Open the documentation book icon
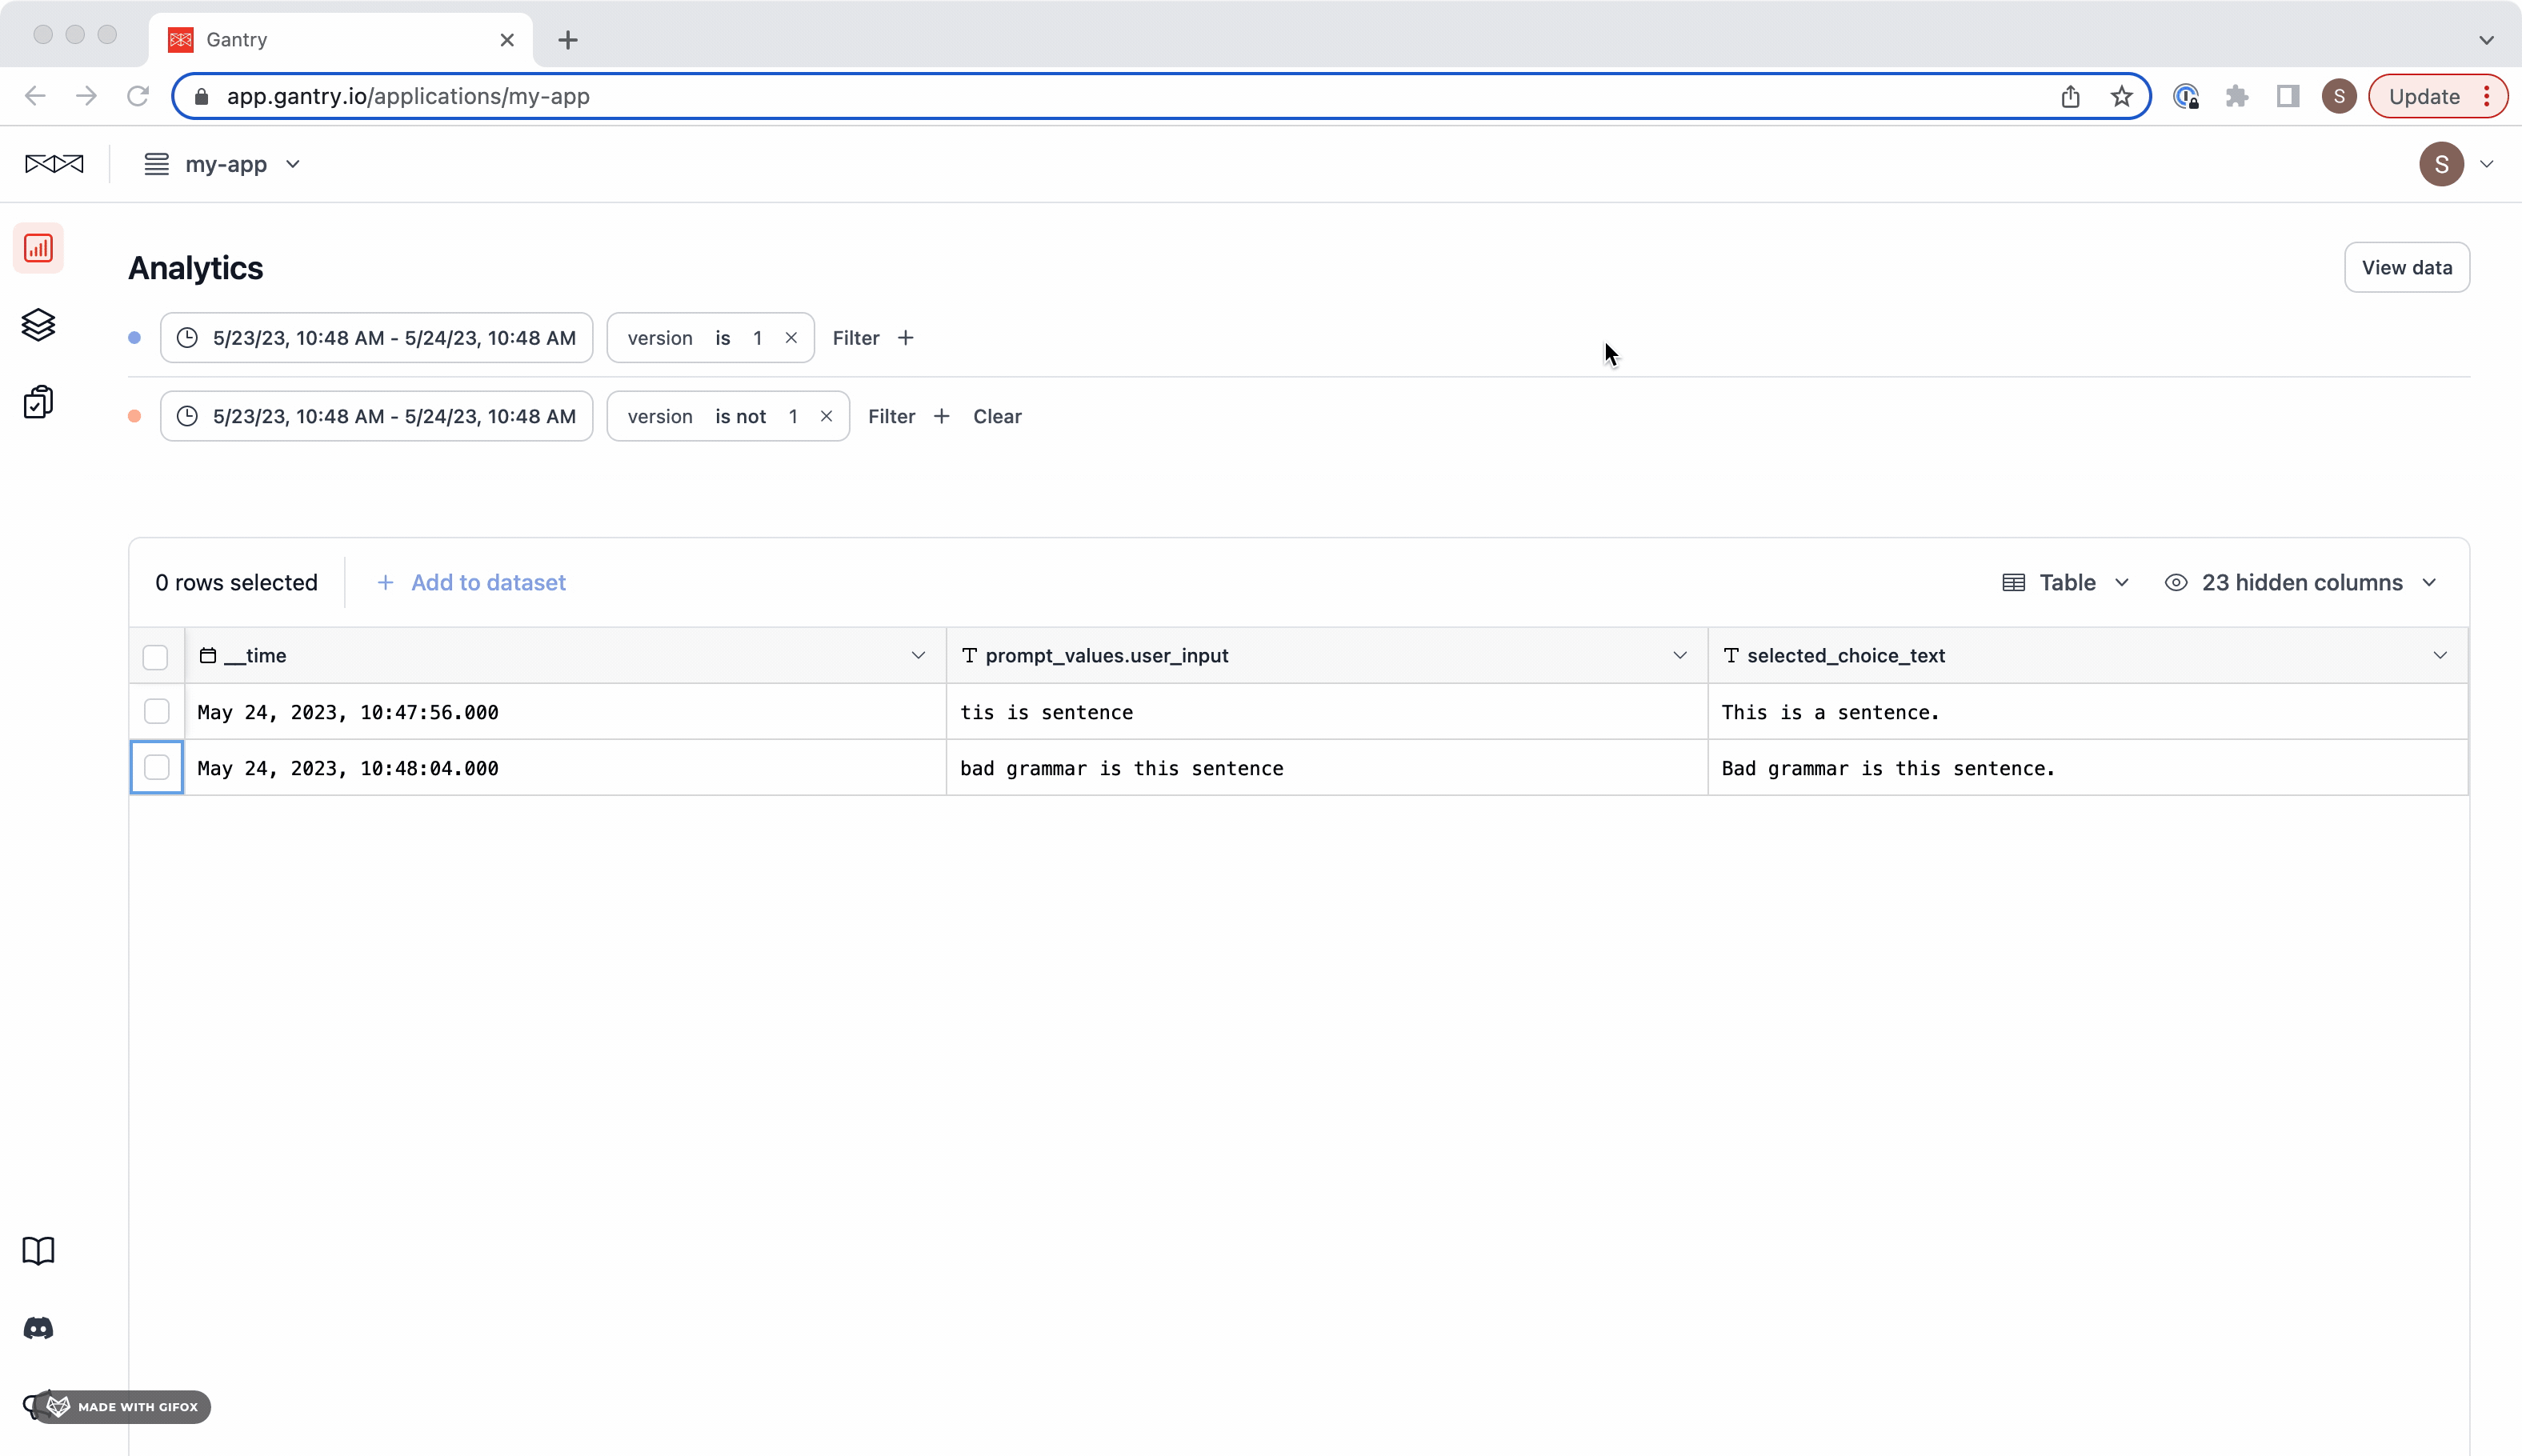 (x=38, y=1251)
